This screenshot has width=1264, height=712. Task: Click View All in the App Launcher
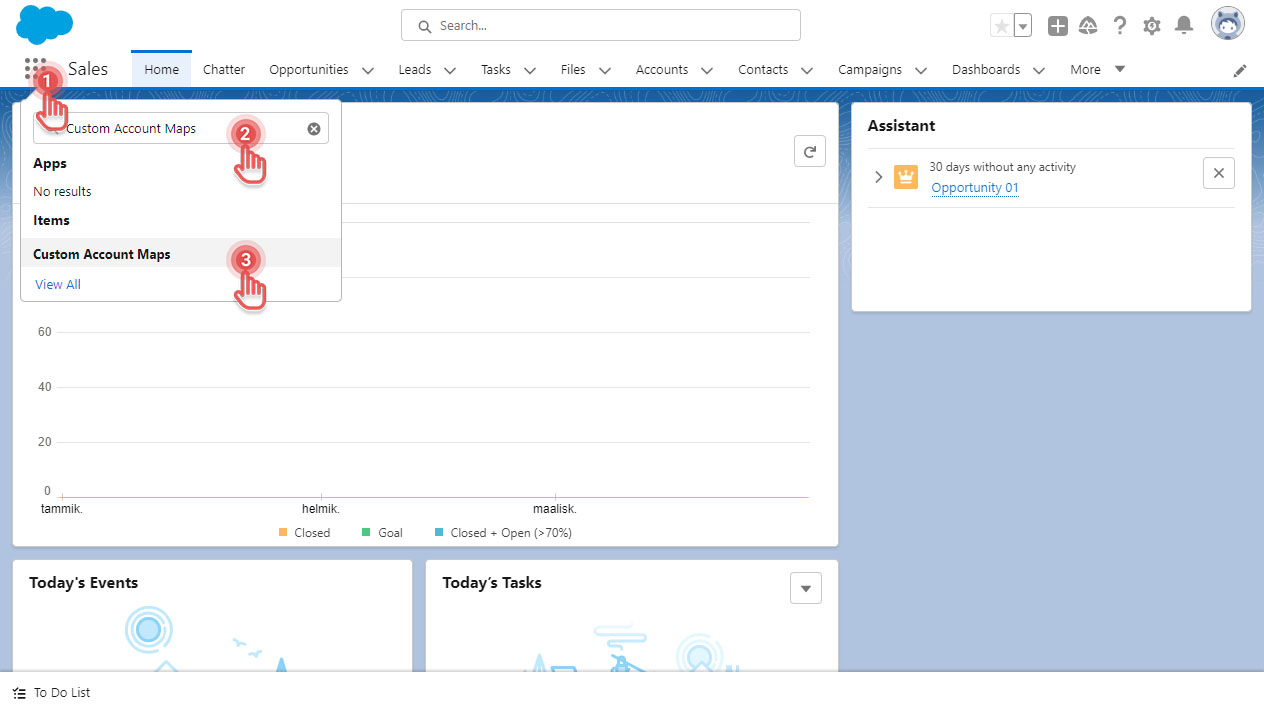coord(57,284)
